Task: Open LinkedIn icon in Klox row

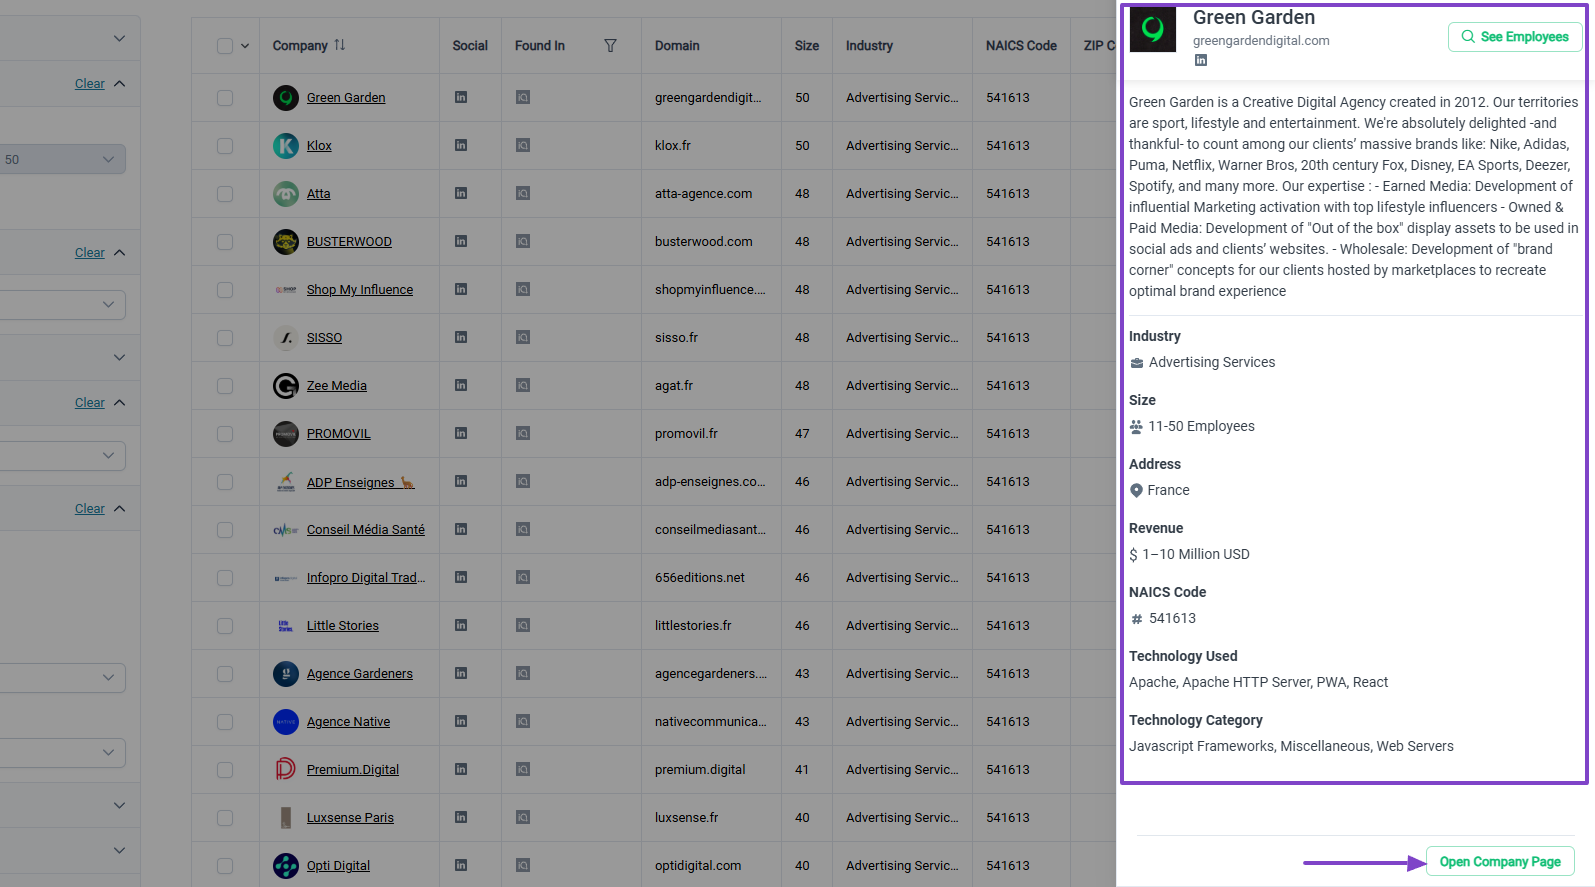Action: point(461,145)
